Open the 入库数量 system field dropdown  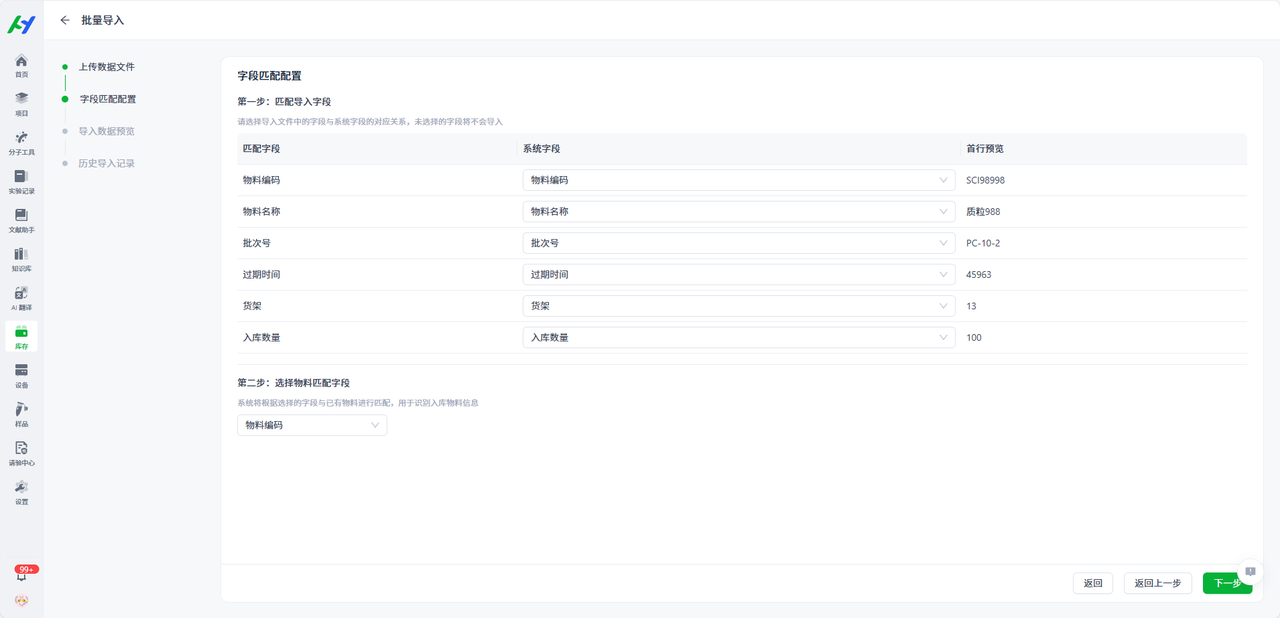(x=738, y=337)
